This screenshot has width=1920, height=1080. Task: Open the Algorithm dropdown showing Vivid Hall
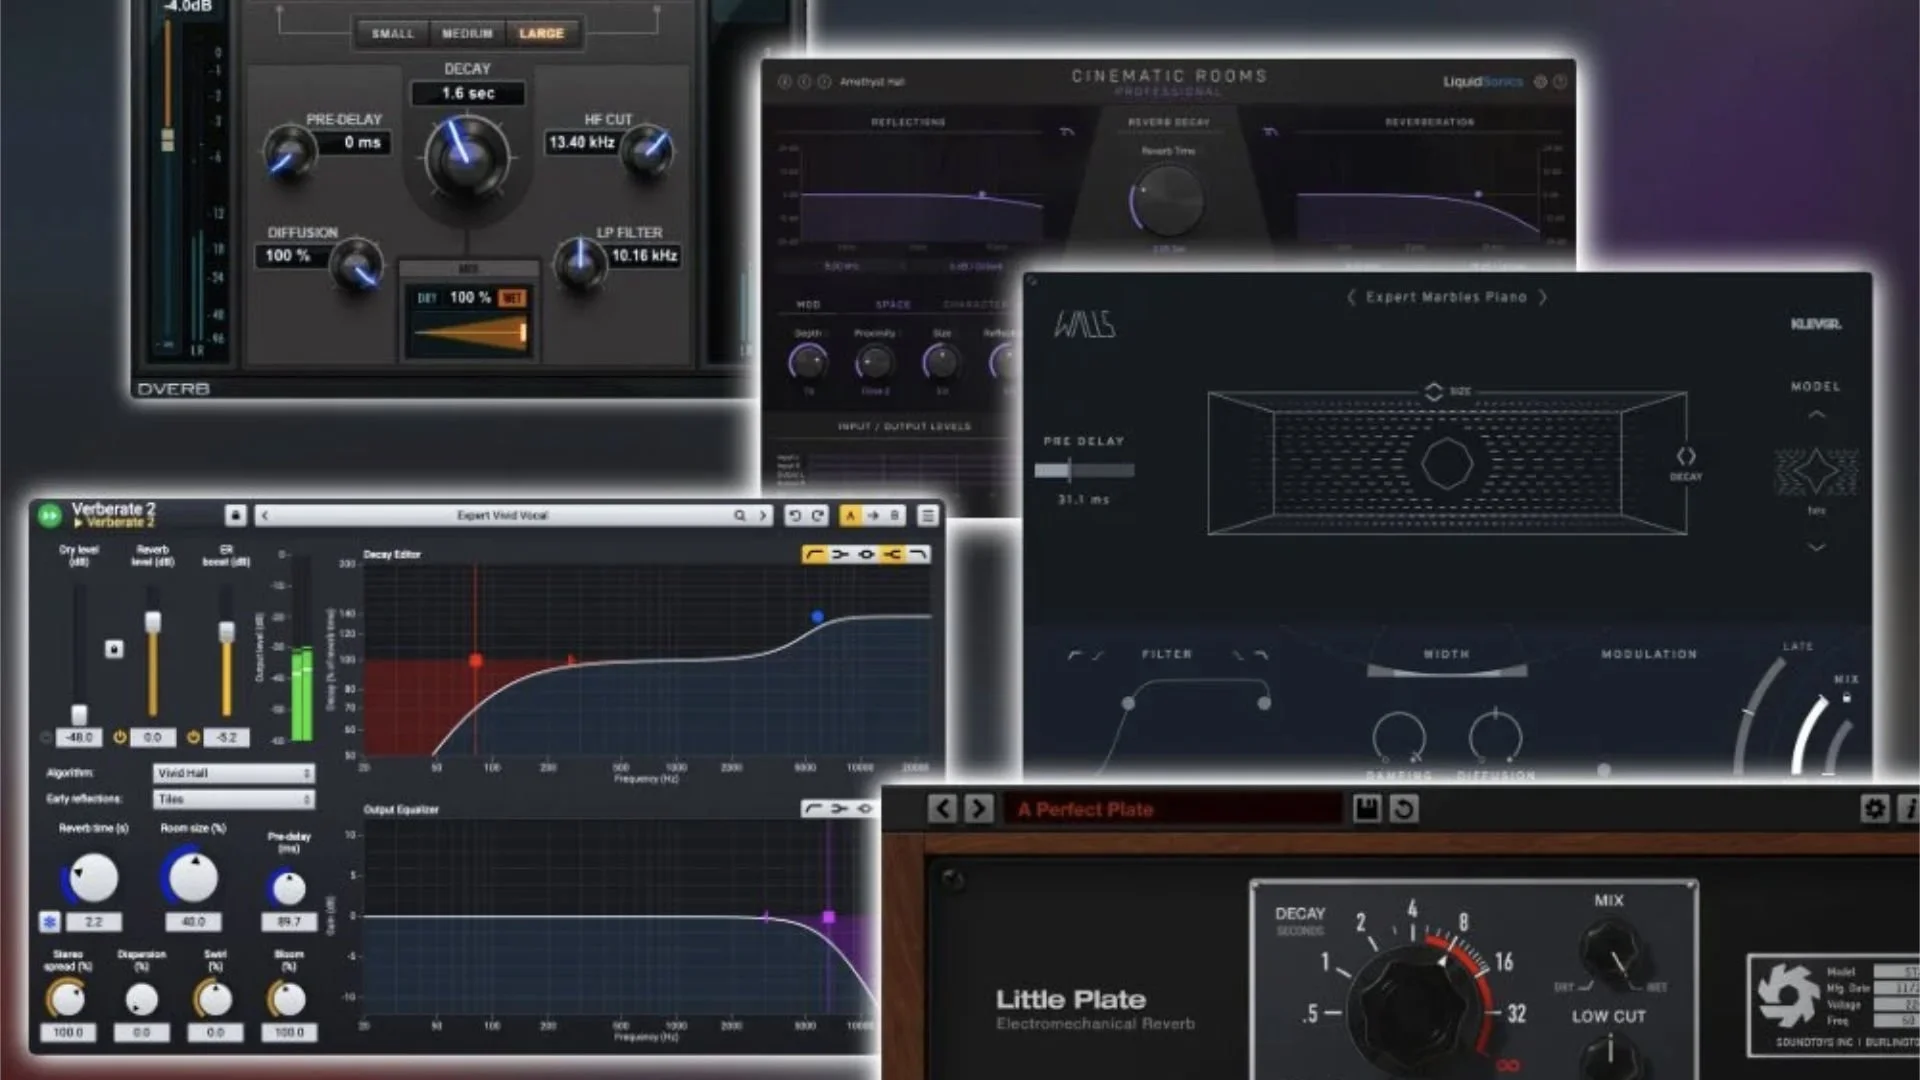pyautogui.click(x=233, y=773)
